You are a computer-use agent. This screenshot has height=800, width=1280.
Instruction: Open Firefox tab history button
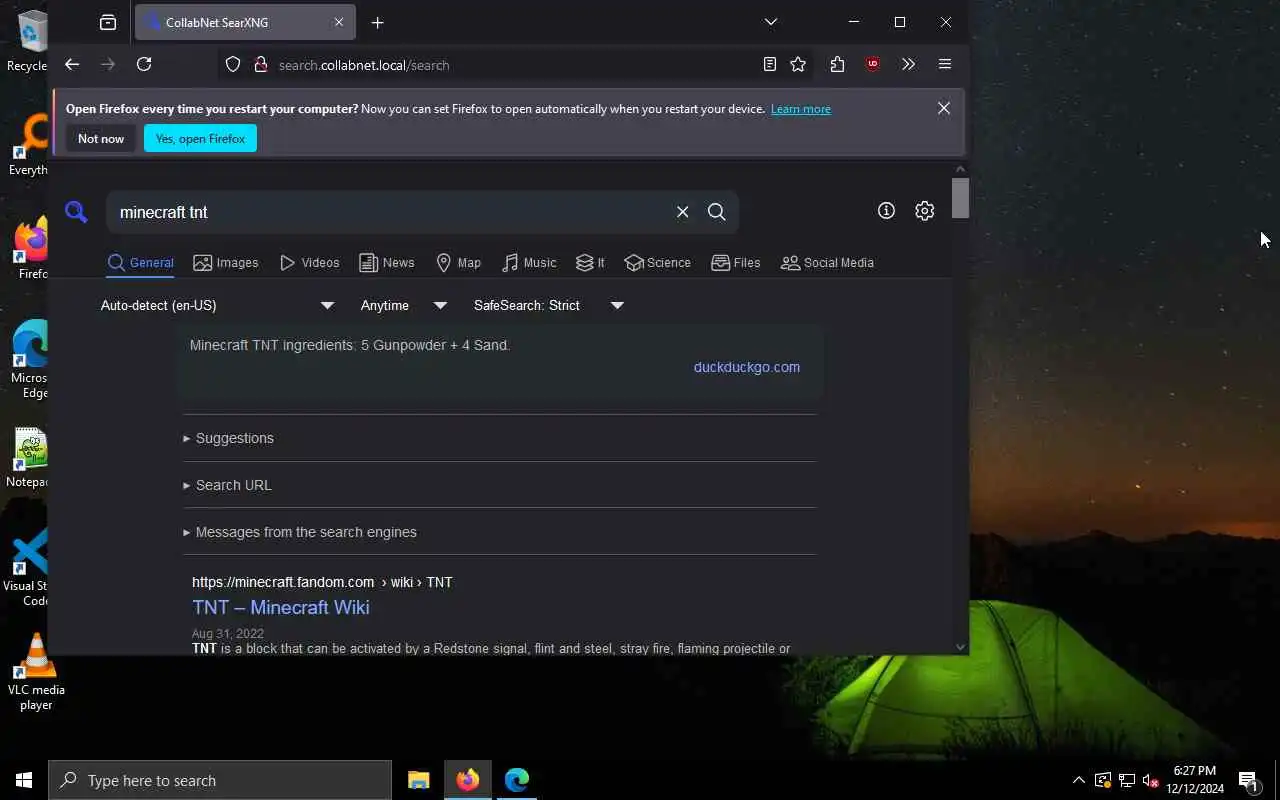coord(108,22)
